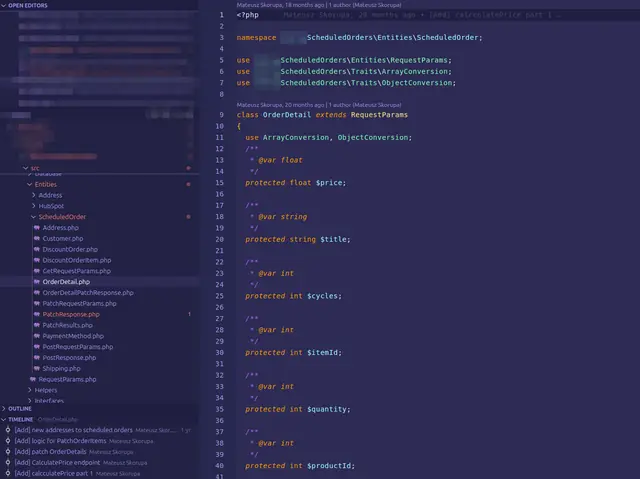Click commit icon for new addresses entry
Image resolution: width=640 pixels, height=479 pixels.
[8, 430]
